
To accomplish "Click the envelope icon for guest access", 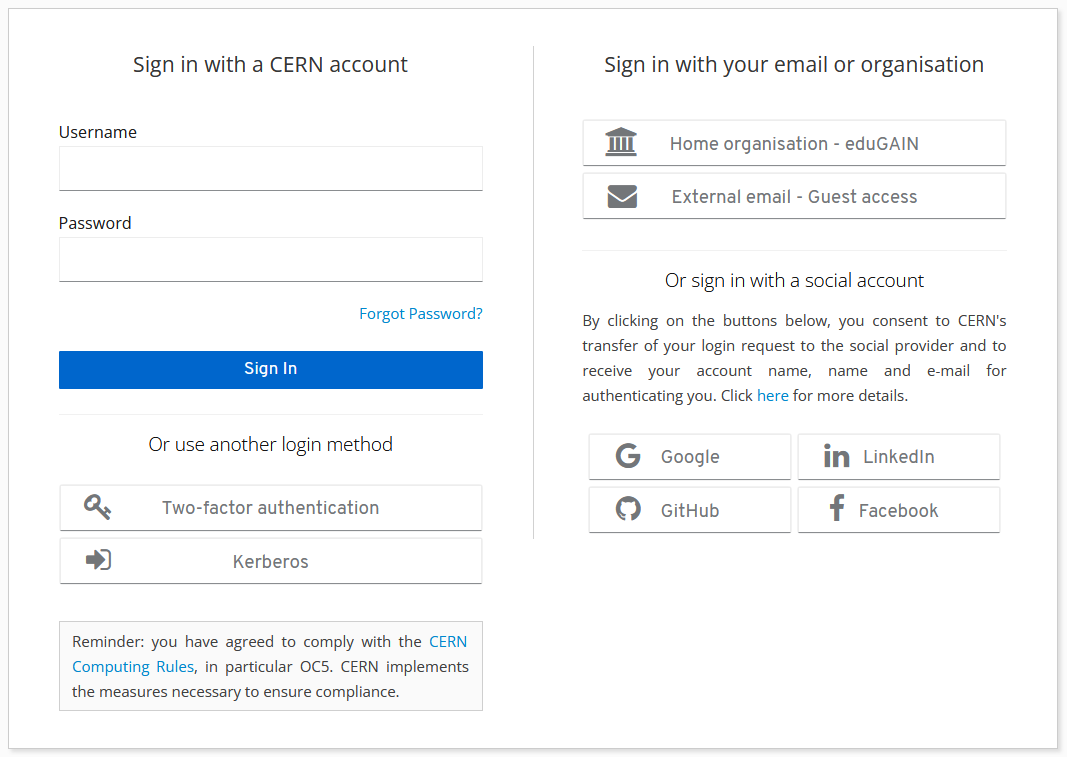I will [622, 197].
